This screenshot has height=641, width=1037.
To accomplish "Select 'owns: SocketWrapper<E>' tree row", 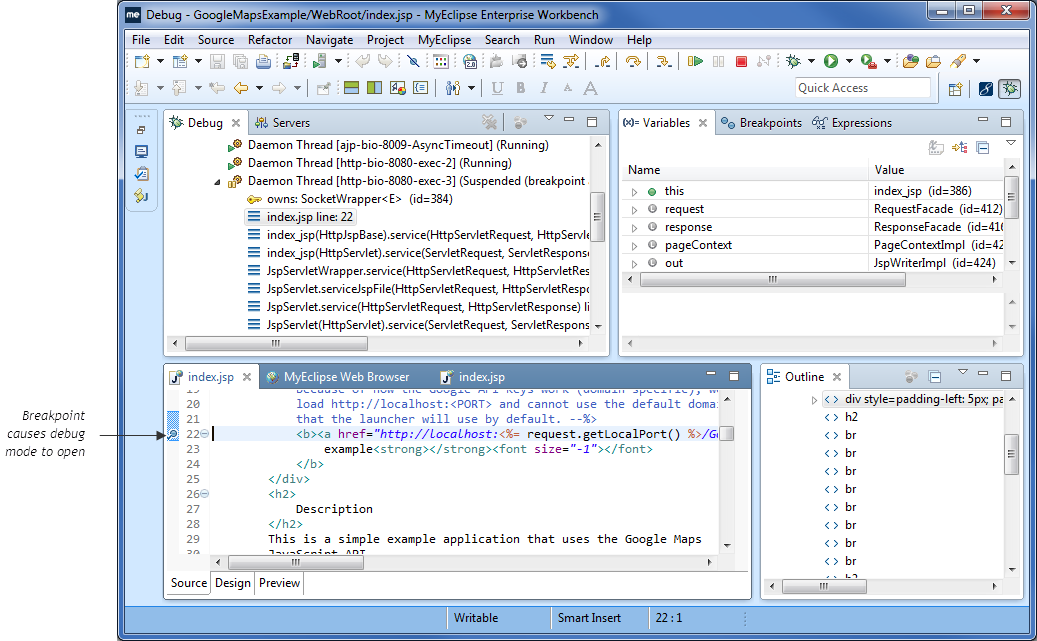I will [350, 199].
